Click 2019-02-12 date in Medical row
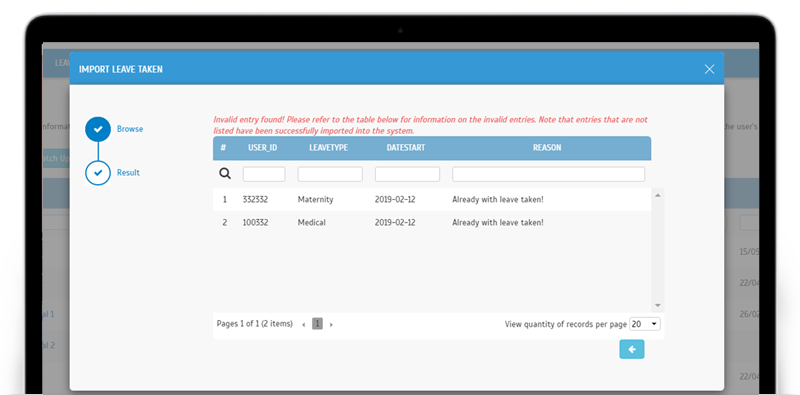Image resolution: width=800 pixels, height=395 pixels. click(395, 223)
